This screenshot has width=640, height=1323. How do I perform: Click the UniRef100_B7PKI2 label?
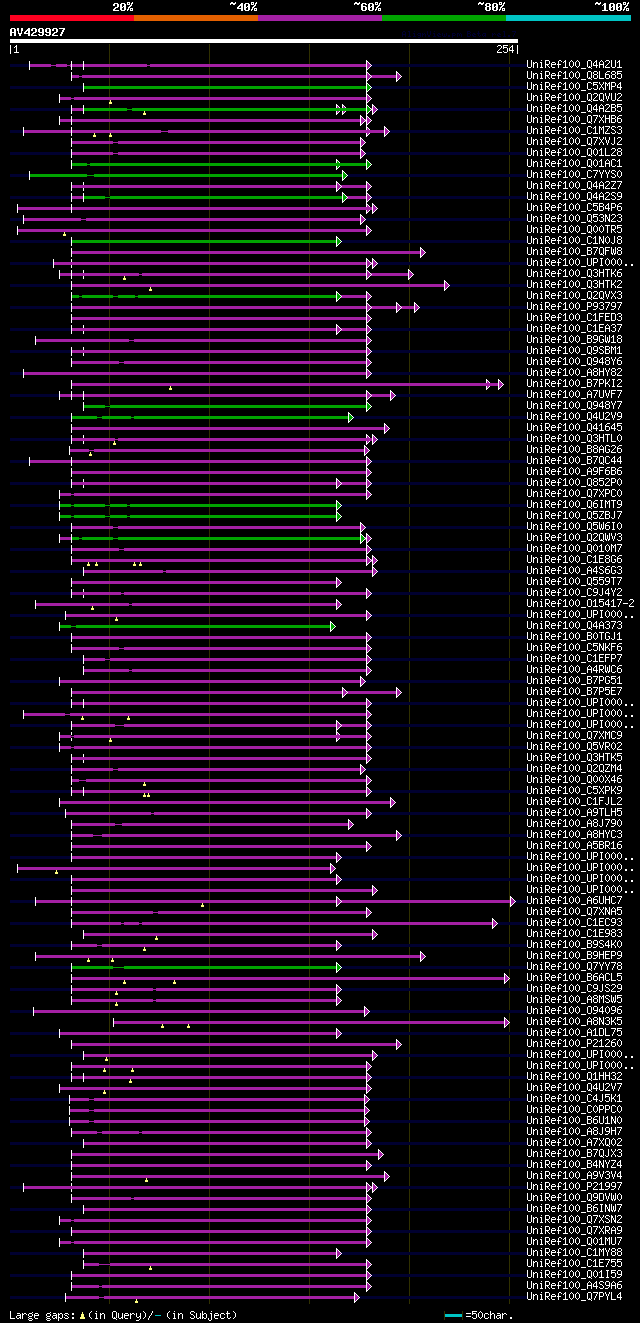[575, 383]
